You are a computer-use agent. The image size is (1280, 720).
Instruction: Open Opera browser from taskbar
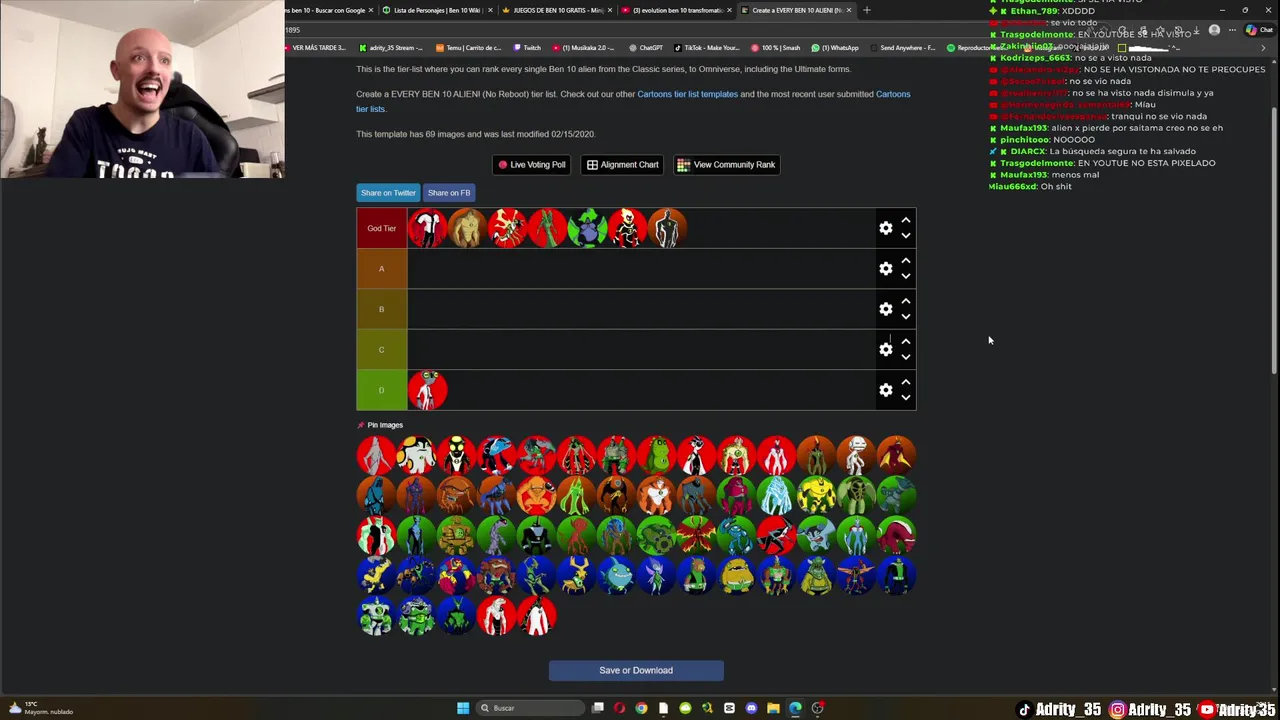coord(619,708)
